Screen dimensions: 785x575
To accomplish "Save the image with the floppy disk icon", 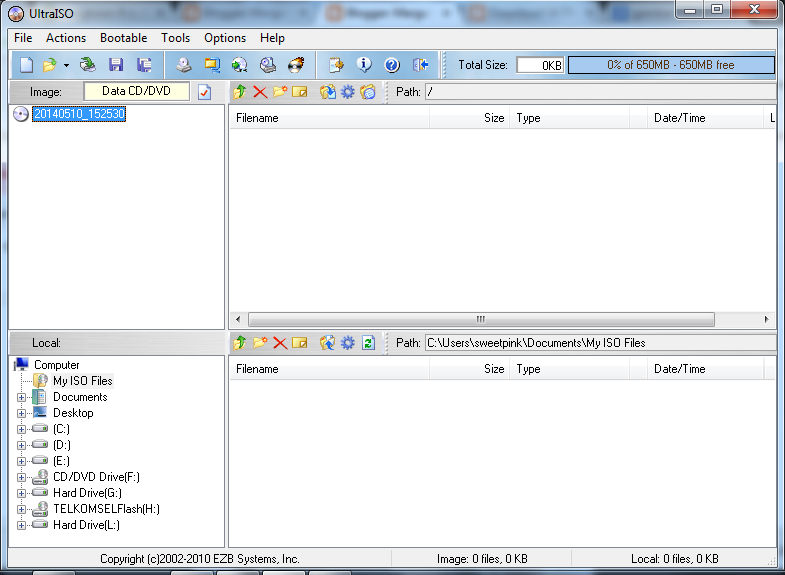I will (116, 65).
